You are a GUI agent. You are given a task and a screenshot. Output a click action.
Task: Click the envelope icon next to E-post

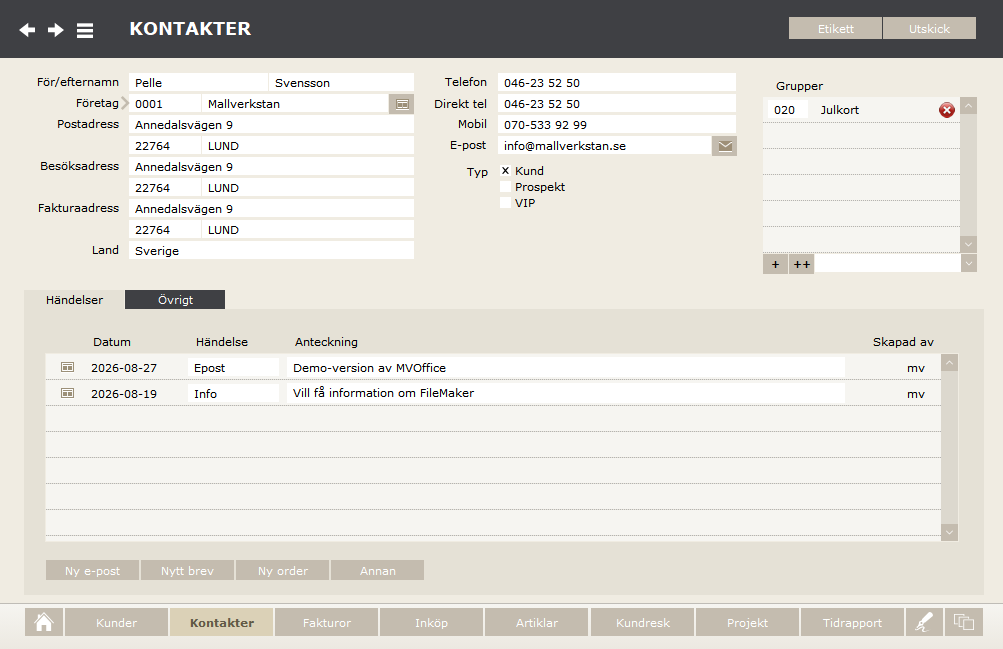725,146
